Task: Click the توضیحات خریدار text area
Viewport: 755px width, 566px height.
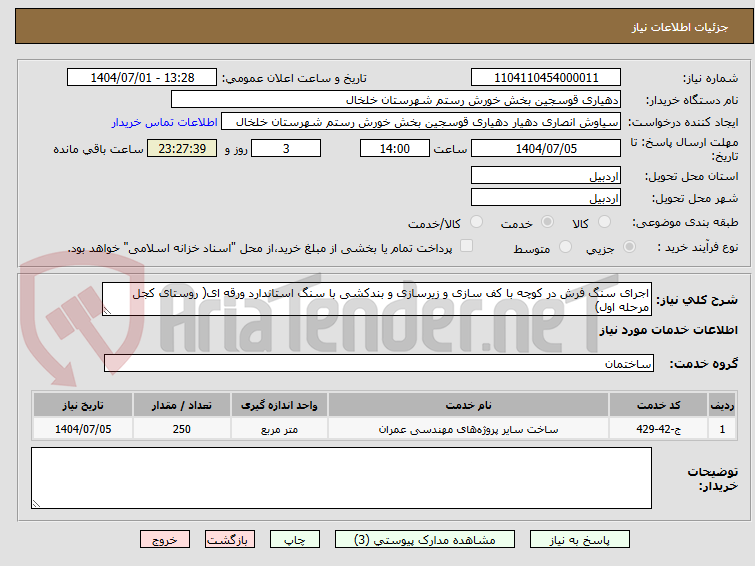Action: point(341,478)
